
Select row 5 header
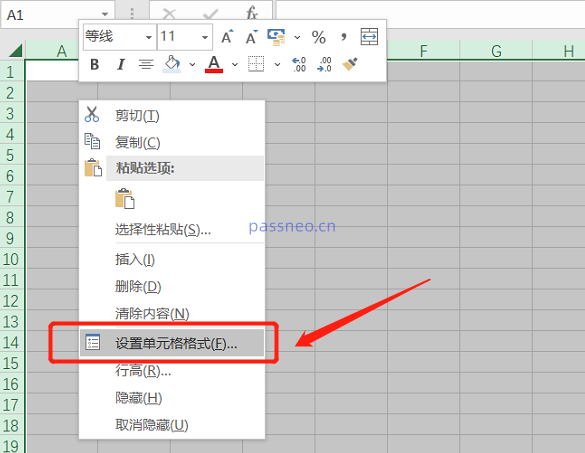(11, 155)
